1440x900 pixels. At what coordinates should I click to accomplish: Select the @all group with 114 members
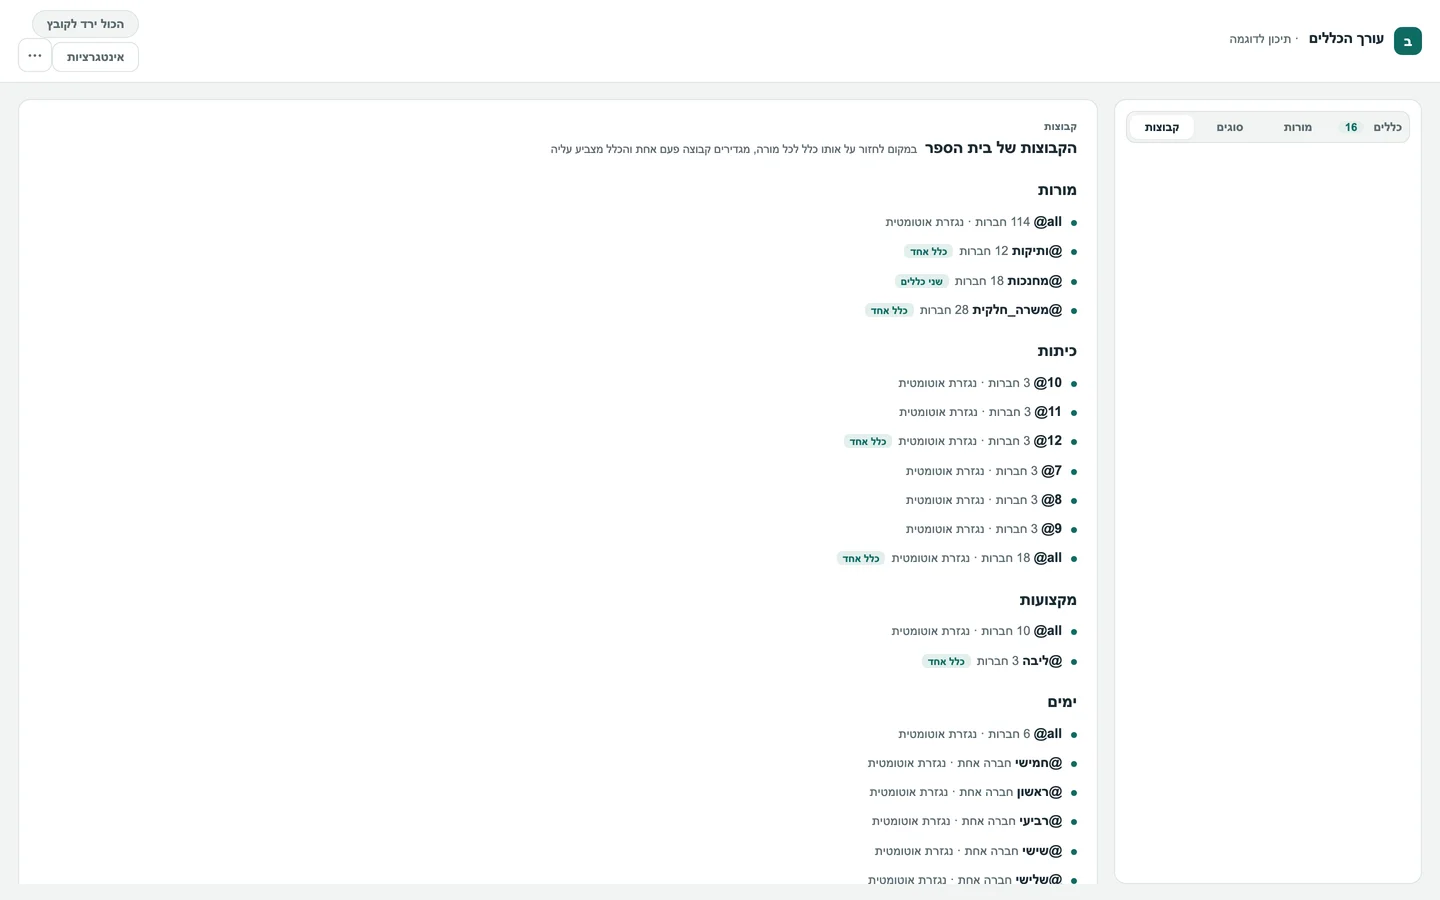coord(981,222)
